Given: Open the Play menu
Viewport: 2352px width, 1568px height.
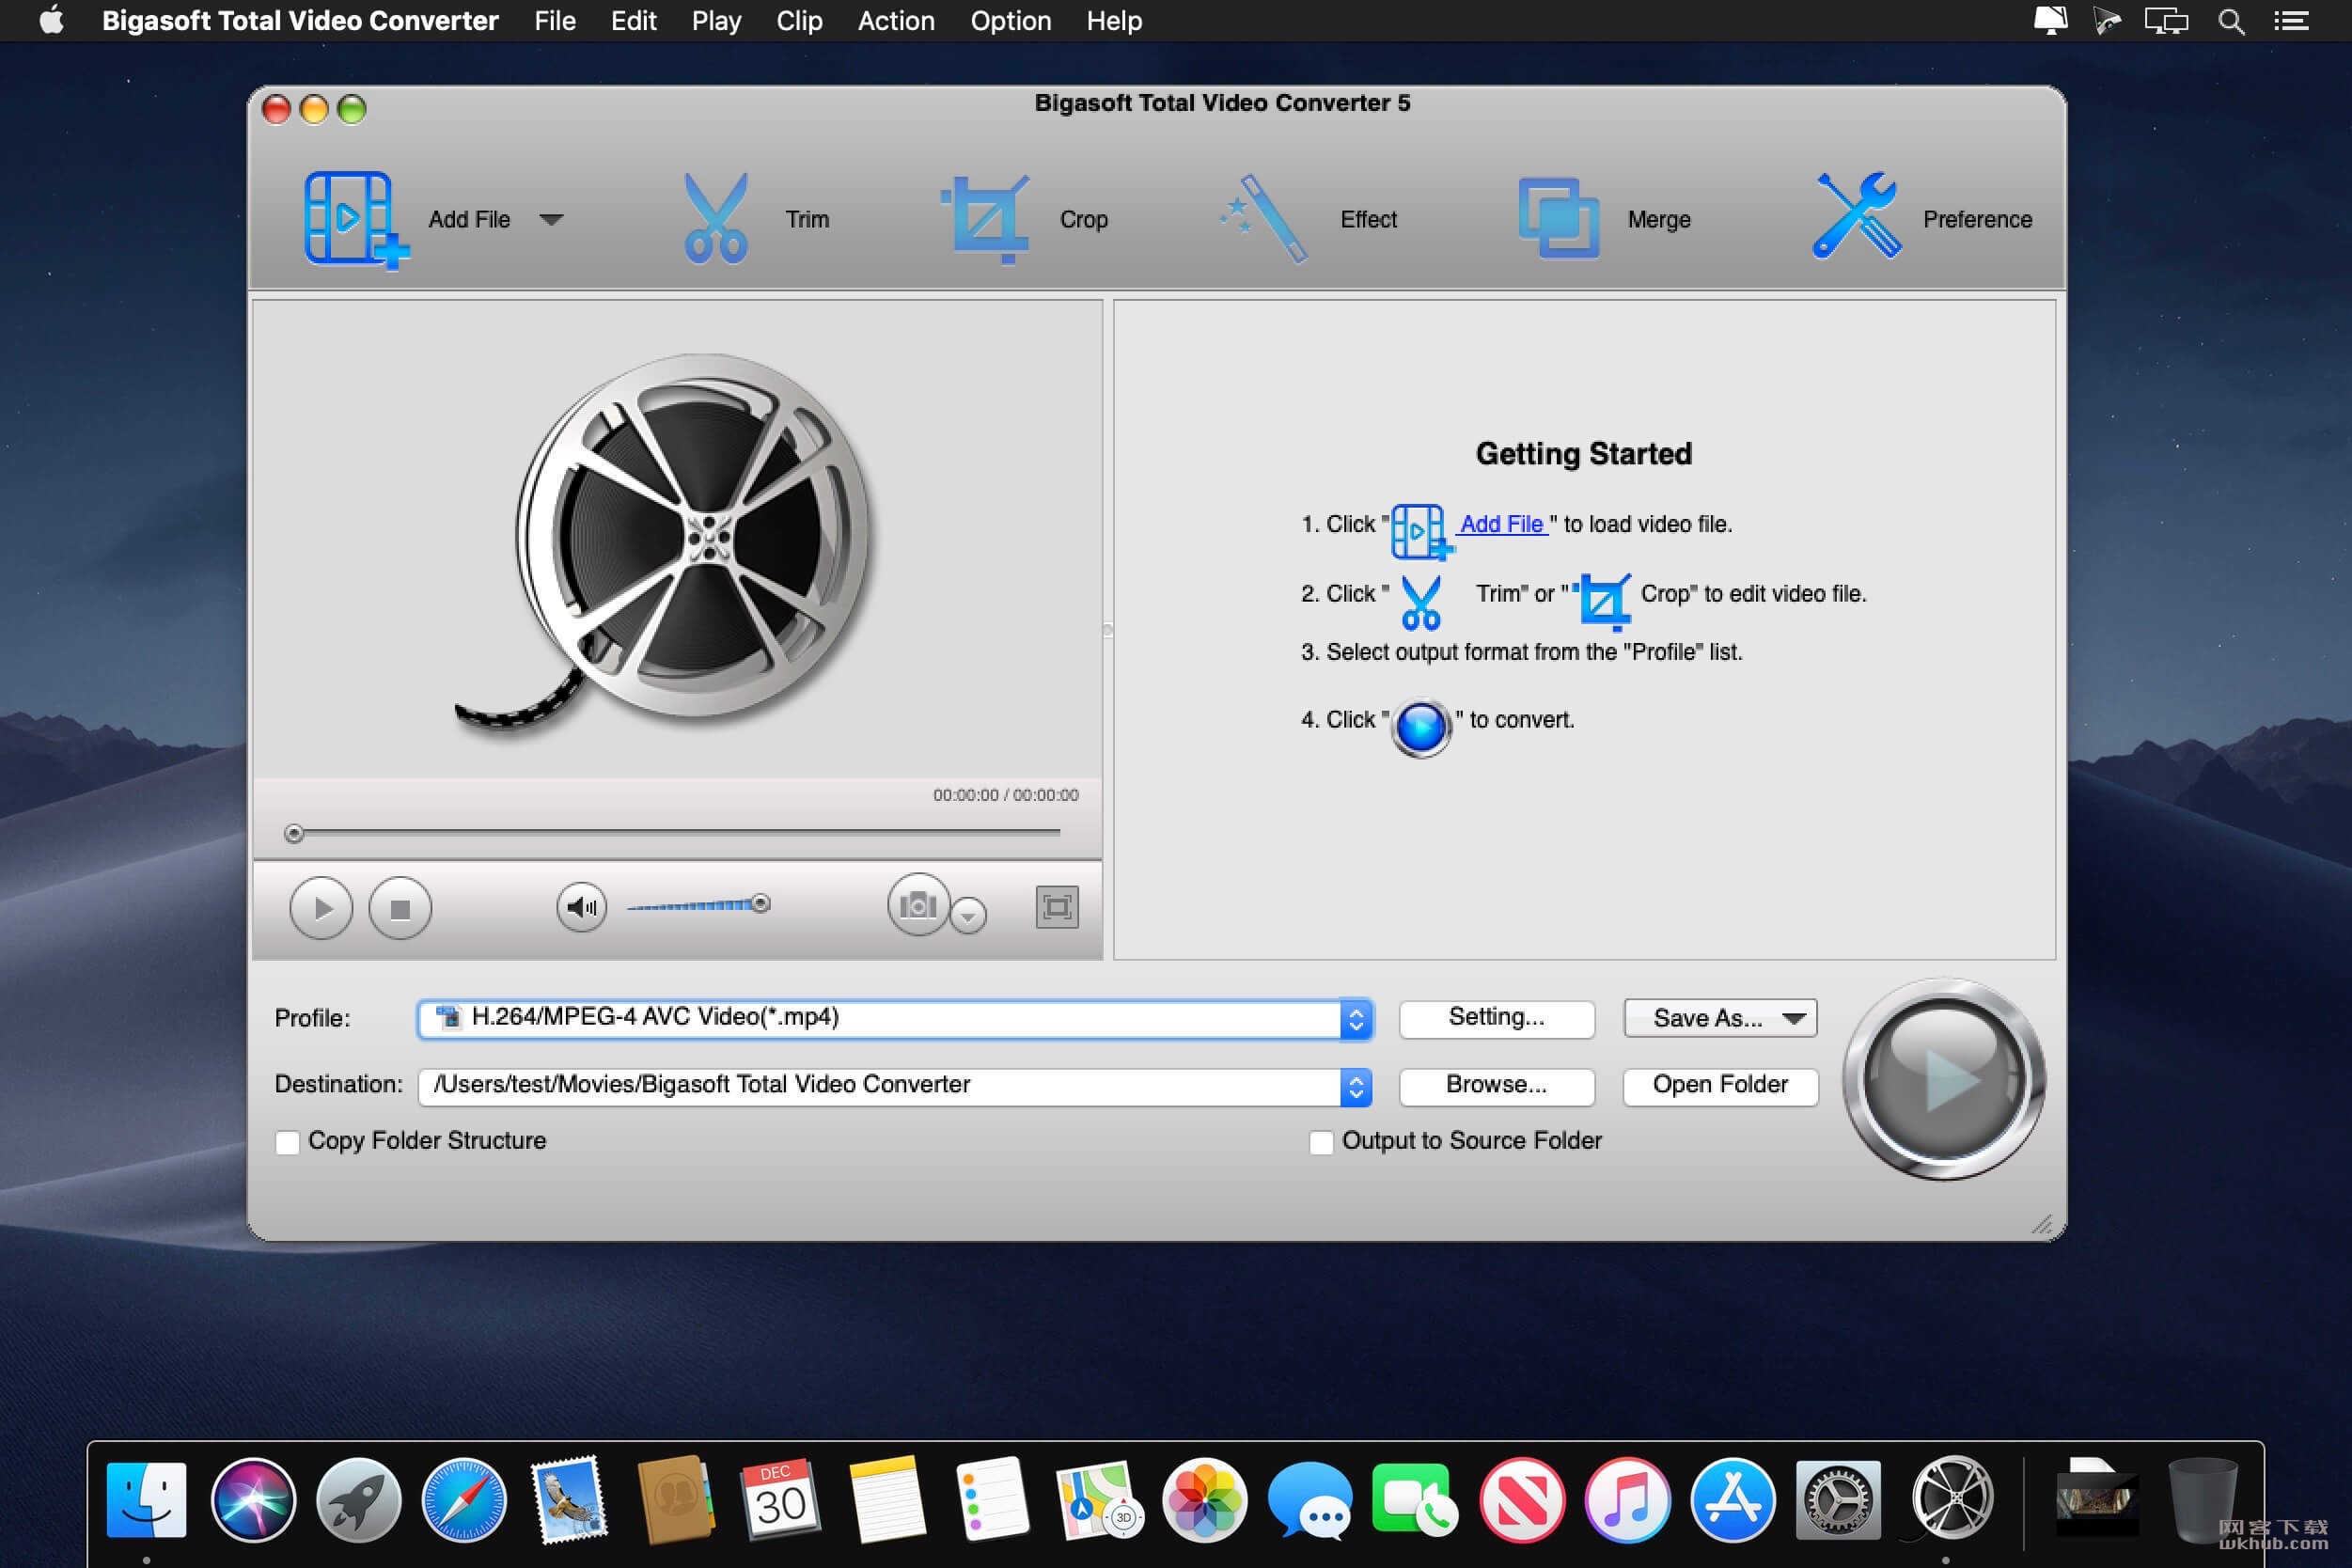Looking at the screenshot, I should point(716,21).
